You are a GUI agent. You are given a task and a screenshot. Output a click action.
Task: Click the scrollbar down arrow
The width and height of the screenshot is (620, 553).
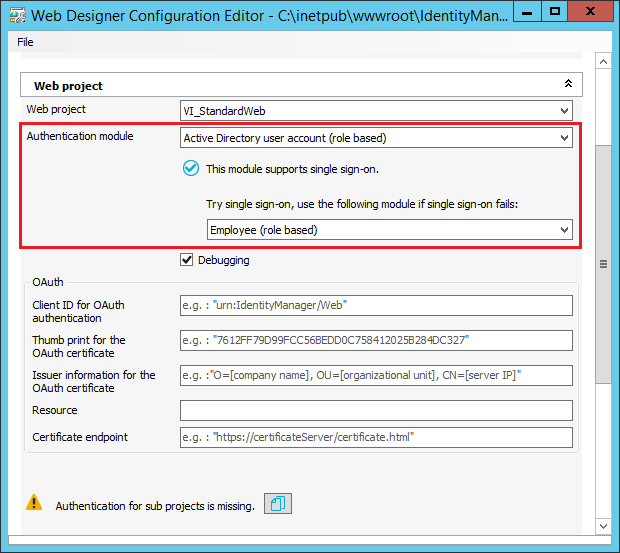tap(603, 526)
